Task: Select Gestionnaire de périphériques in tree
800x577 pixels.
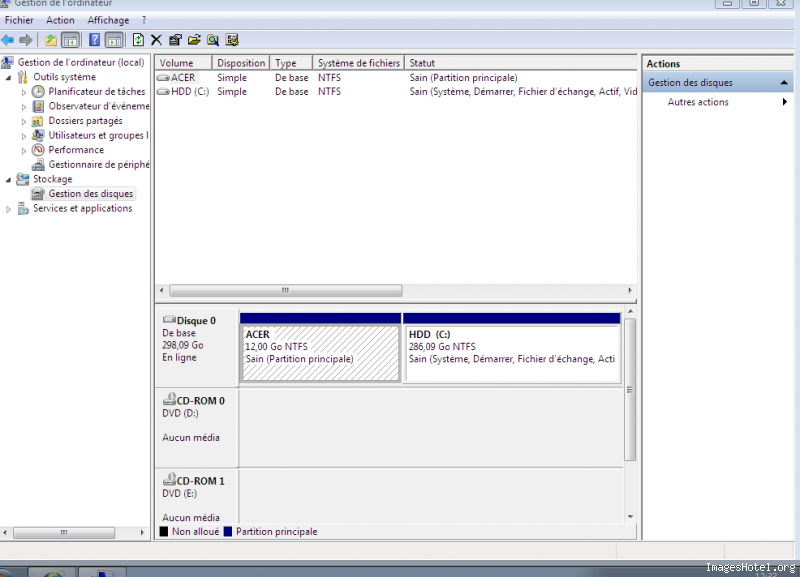Action: [98, 165]
